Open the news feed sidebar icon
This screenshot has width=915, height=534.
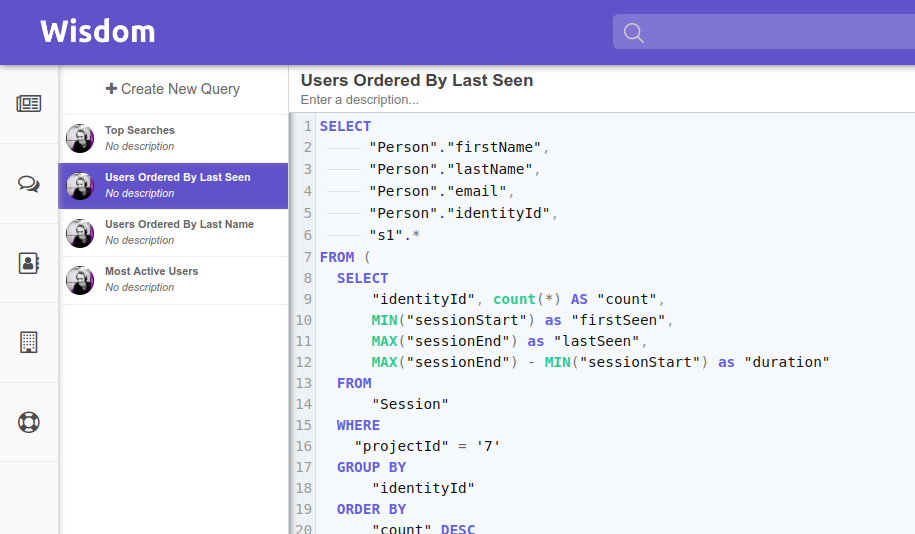coord(29,104)
